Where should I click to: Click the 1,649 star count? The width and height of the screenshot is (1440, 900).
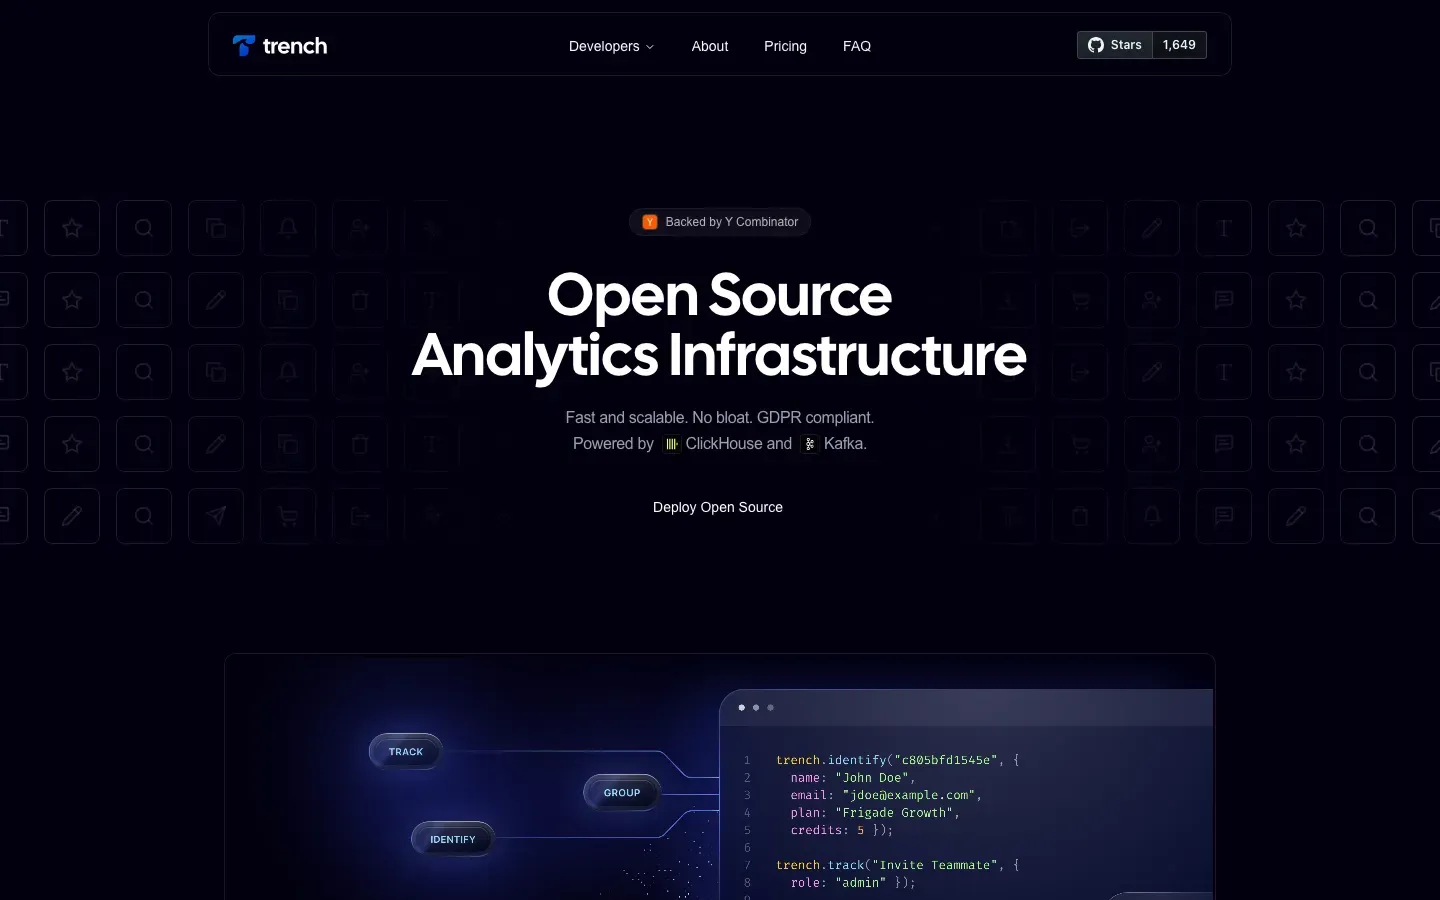pos(1179,45)
